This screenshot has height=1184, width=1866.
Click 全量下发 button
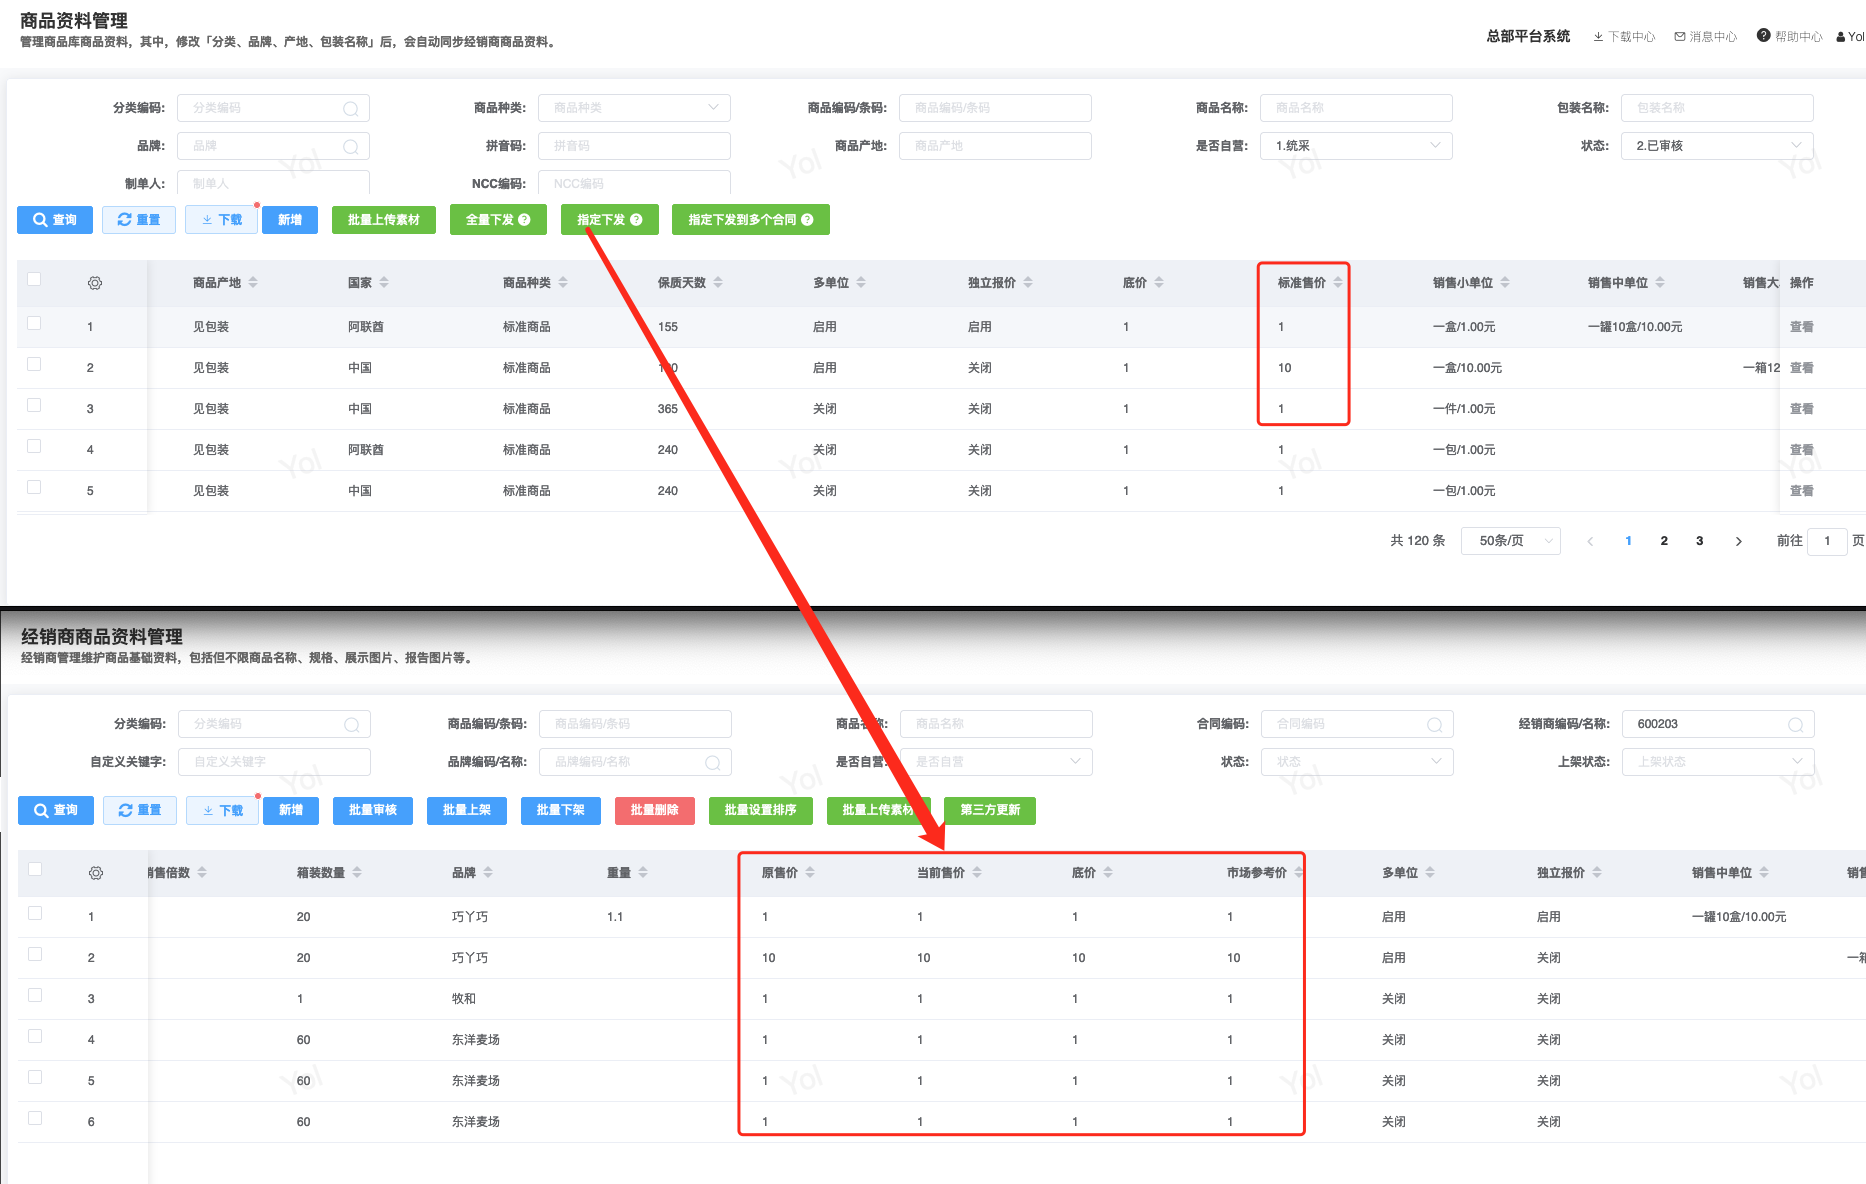498,220
